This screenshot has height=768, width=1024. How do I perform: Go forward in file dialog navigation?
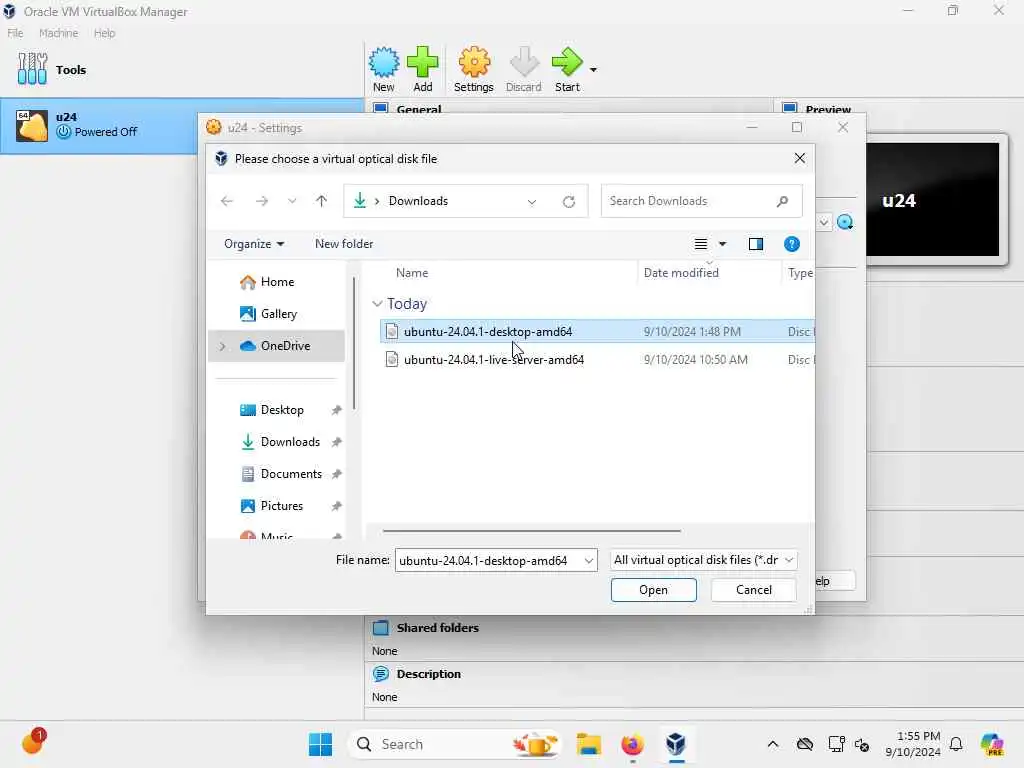click(x=262, y=201)
